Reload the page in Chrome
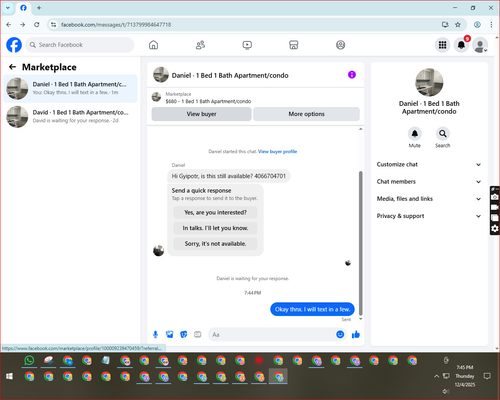The height and width of the screenshot is (400, 500). [37, 25]
